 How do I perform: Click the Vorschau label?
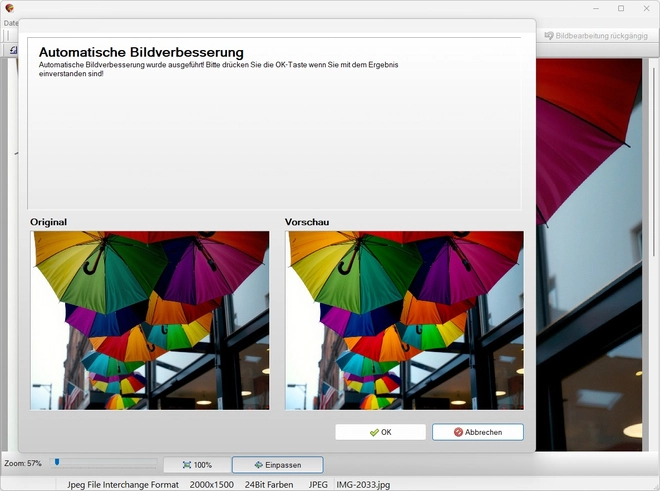(x=307, y=222)
